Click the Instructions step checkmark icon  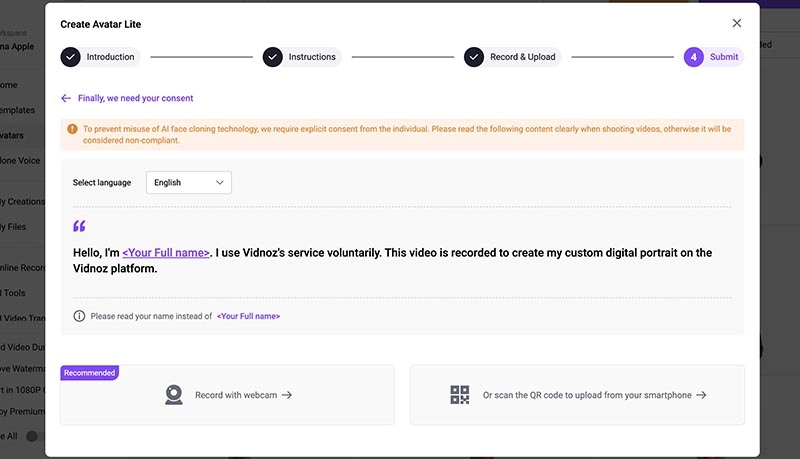[x=272, y=57]
